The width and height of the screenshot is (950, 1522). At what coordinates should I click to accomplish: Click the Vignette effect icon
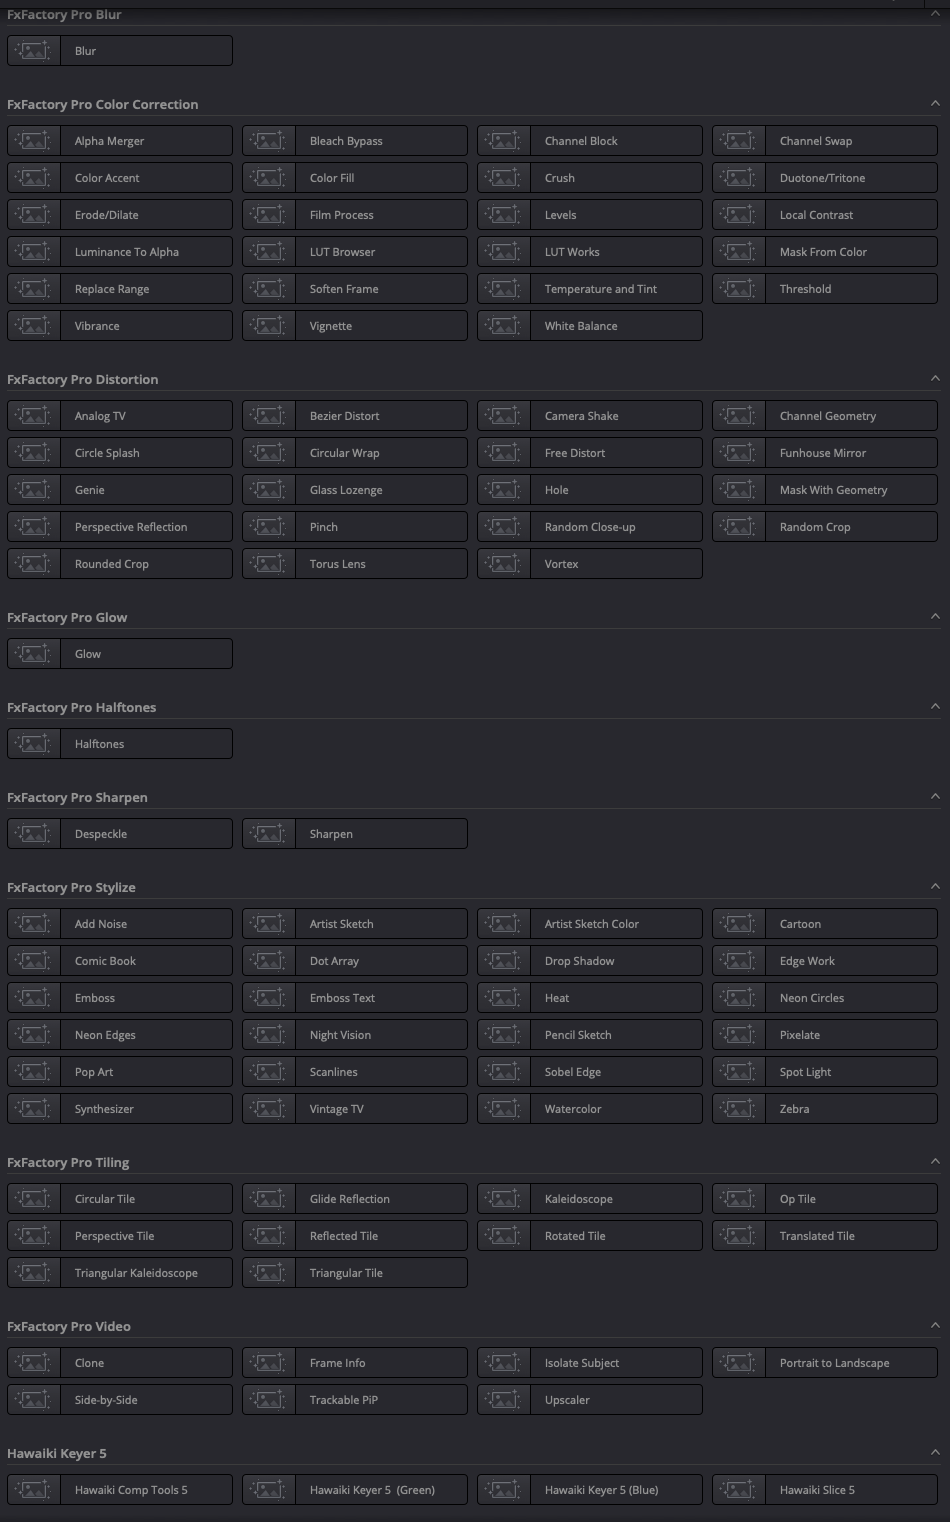coord(269,326)
